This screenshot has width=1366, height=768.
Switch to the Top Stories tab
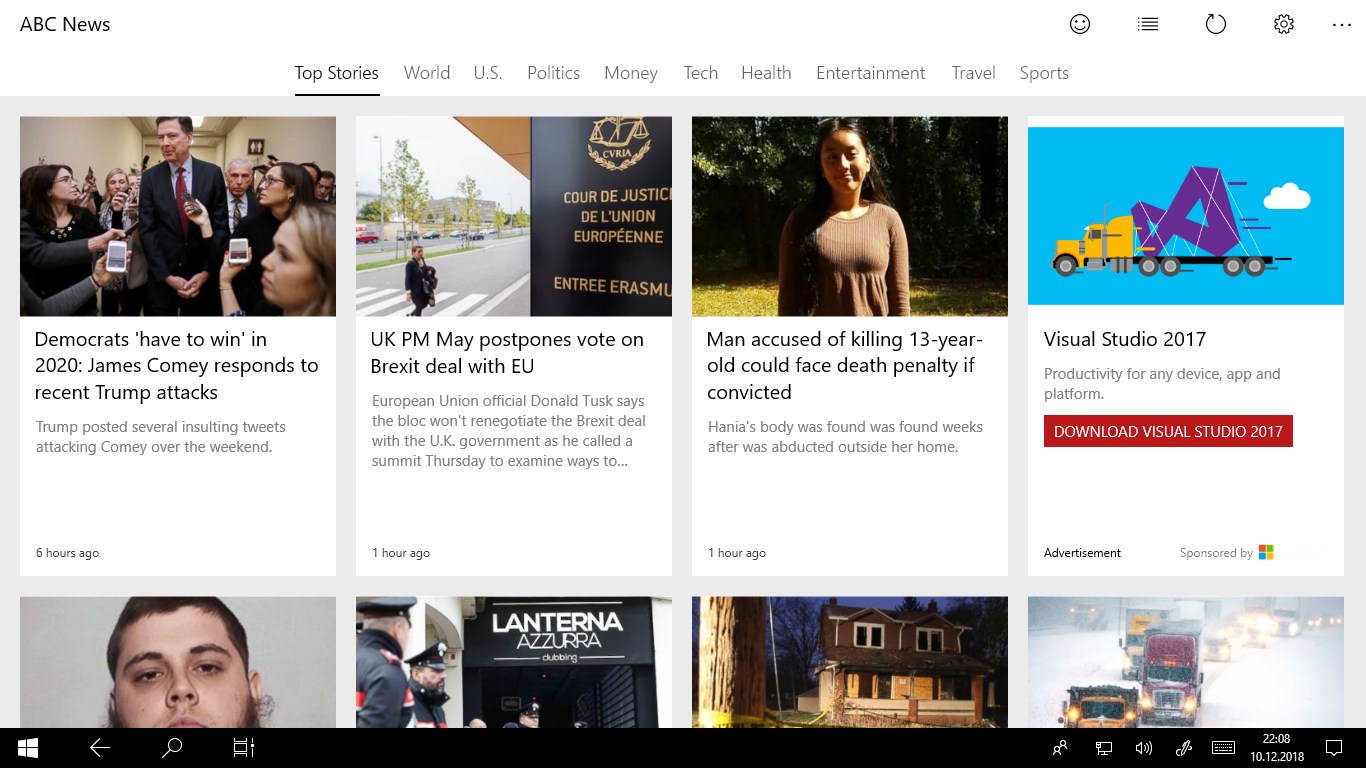337,73
